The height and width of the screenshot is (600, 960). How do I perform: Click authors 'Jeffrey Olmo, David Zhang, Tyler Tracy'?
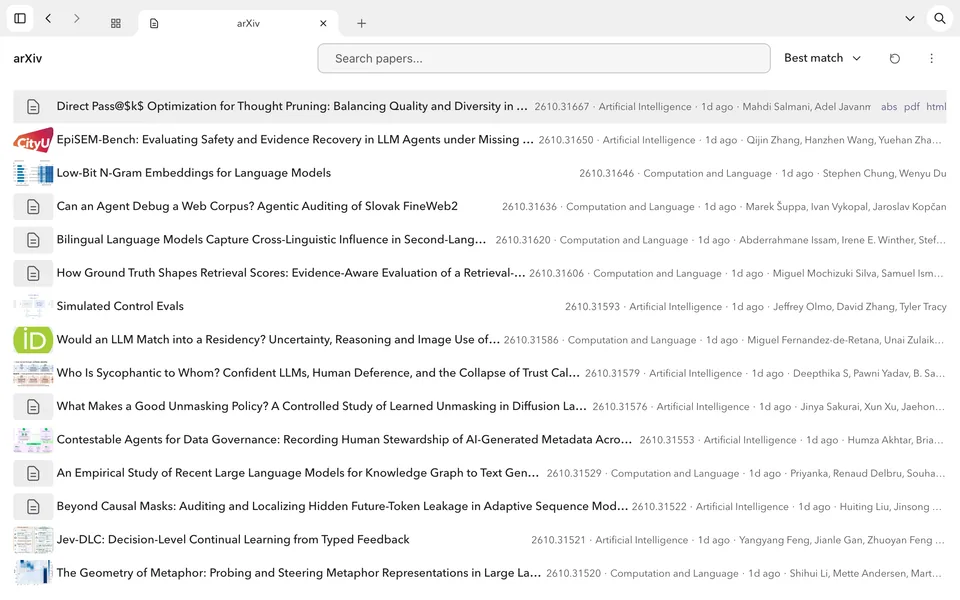pyautogui.click(x=860, y=306)
